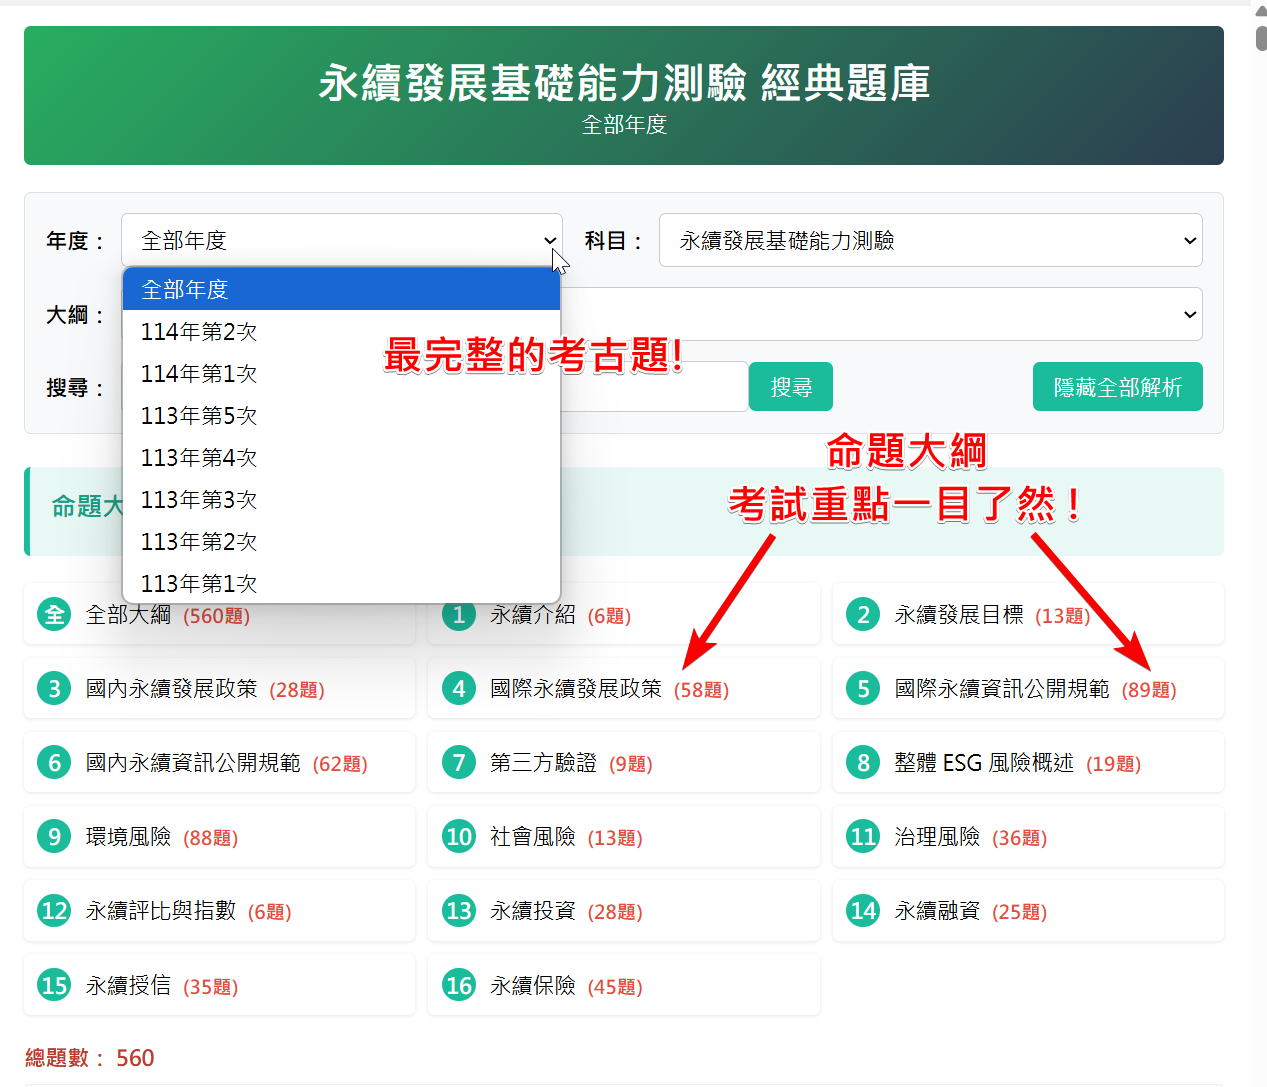Screen dimensions: 1267x1087
Task: Open the 社會風險 (13題) topic
Action: 624,836
